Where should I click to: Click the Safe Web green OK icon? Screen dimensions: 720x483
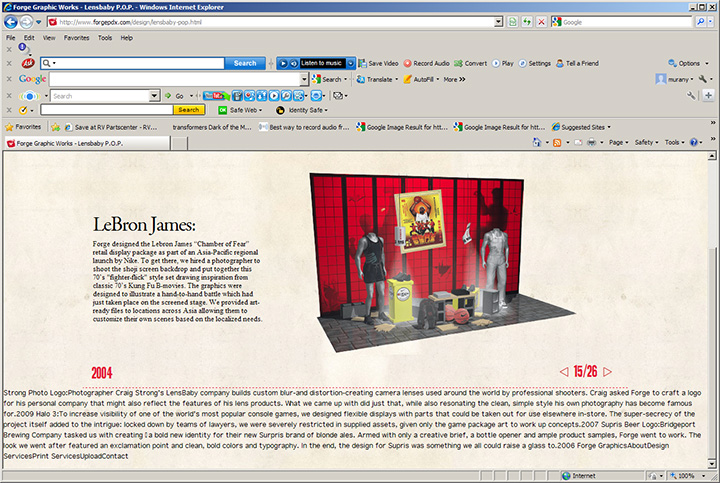point(223,110)
